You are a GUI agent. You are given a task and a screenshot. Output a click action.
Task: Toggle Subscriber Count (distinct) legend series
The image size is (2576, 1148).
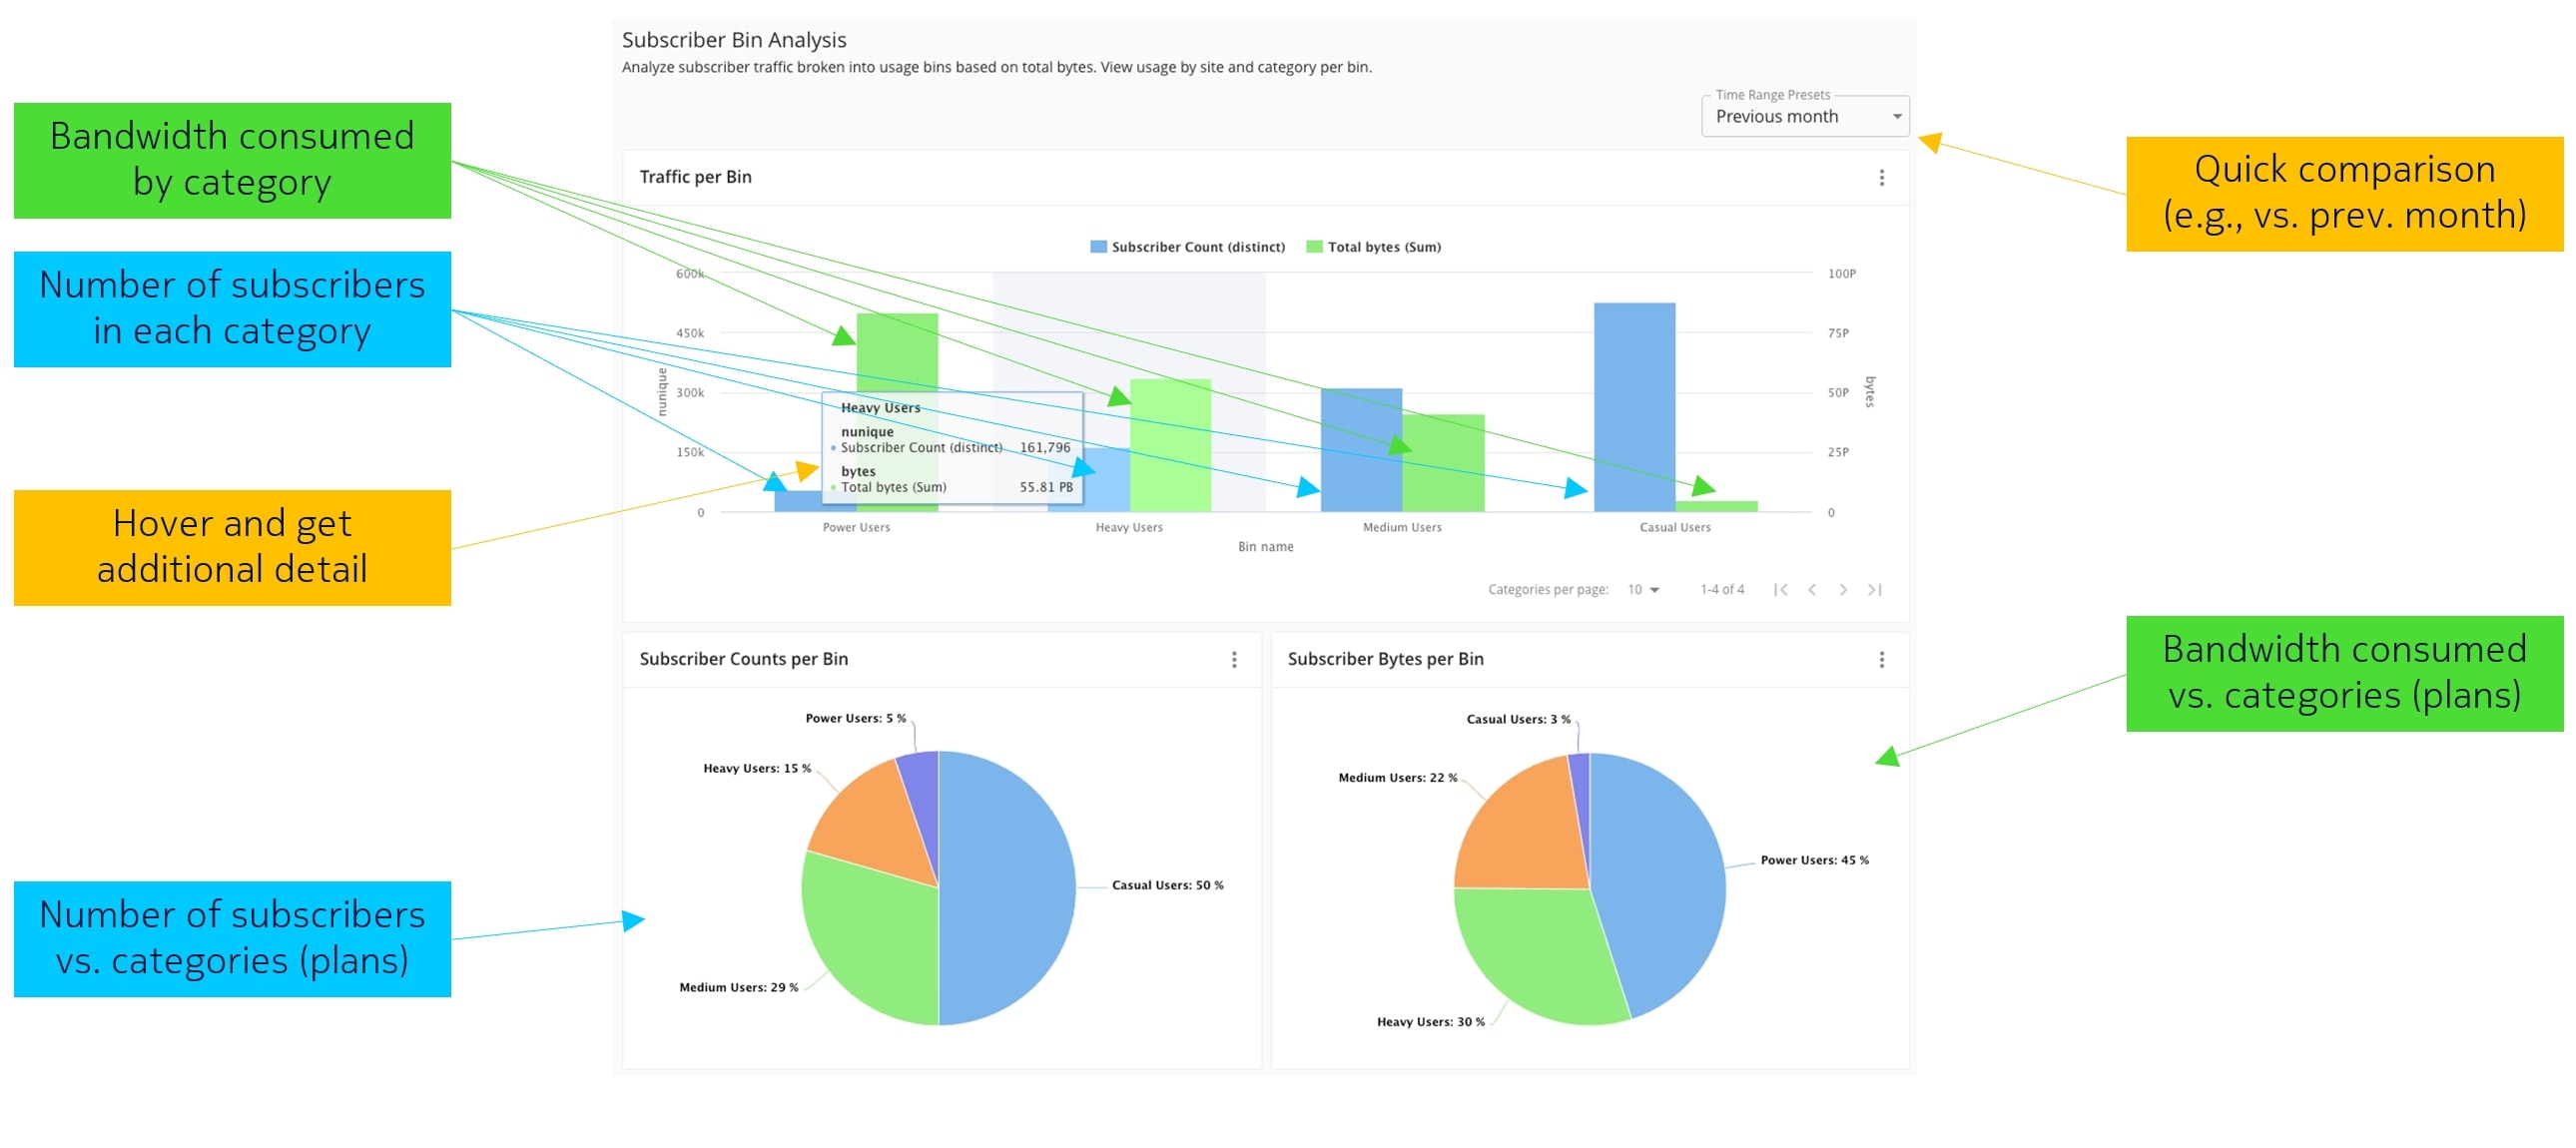click(x=1197, y=247)
